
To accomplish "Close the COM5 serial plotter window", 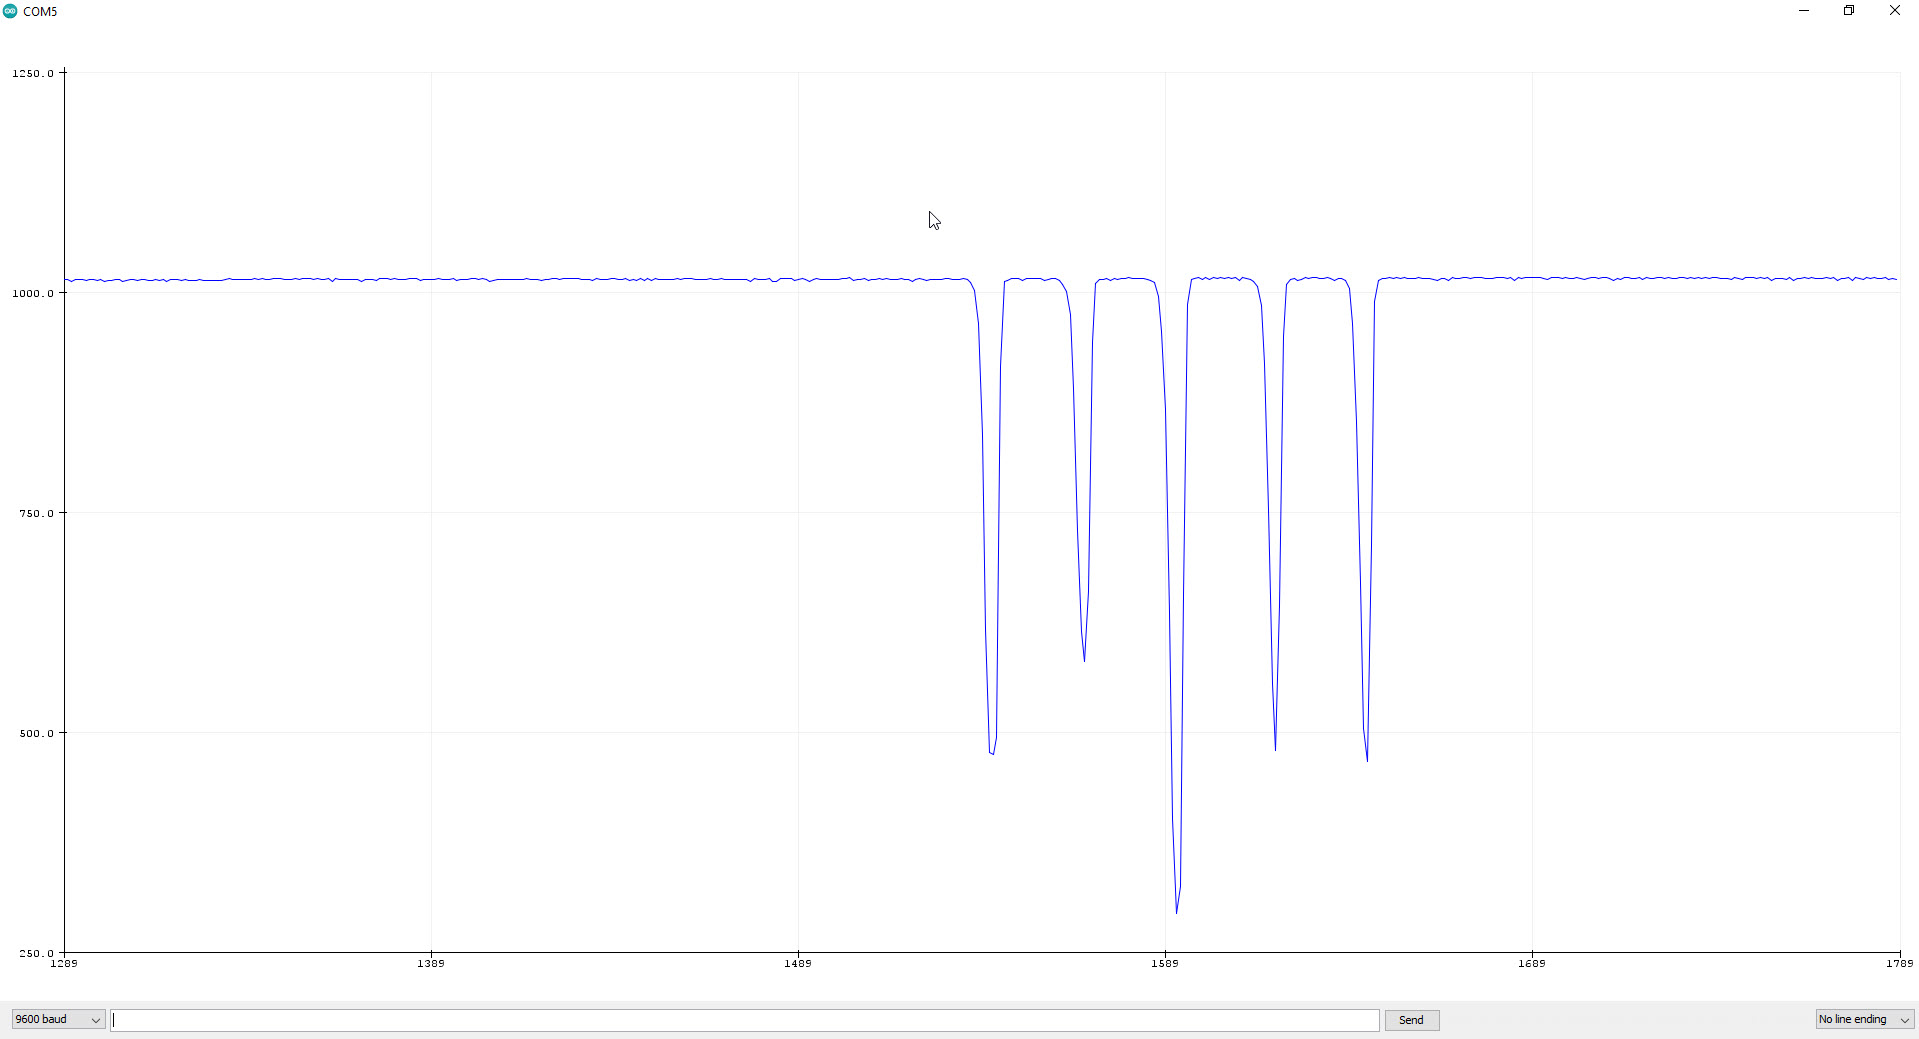I will pos(1894,11).
